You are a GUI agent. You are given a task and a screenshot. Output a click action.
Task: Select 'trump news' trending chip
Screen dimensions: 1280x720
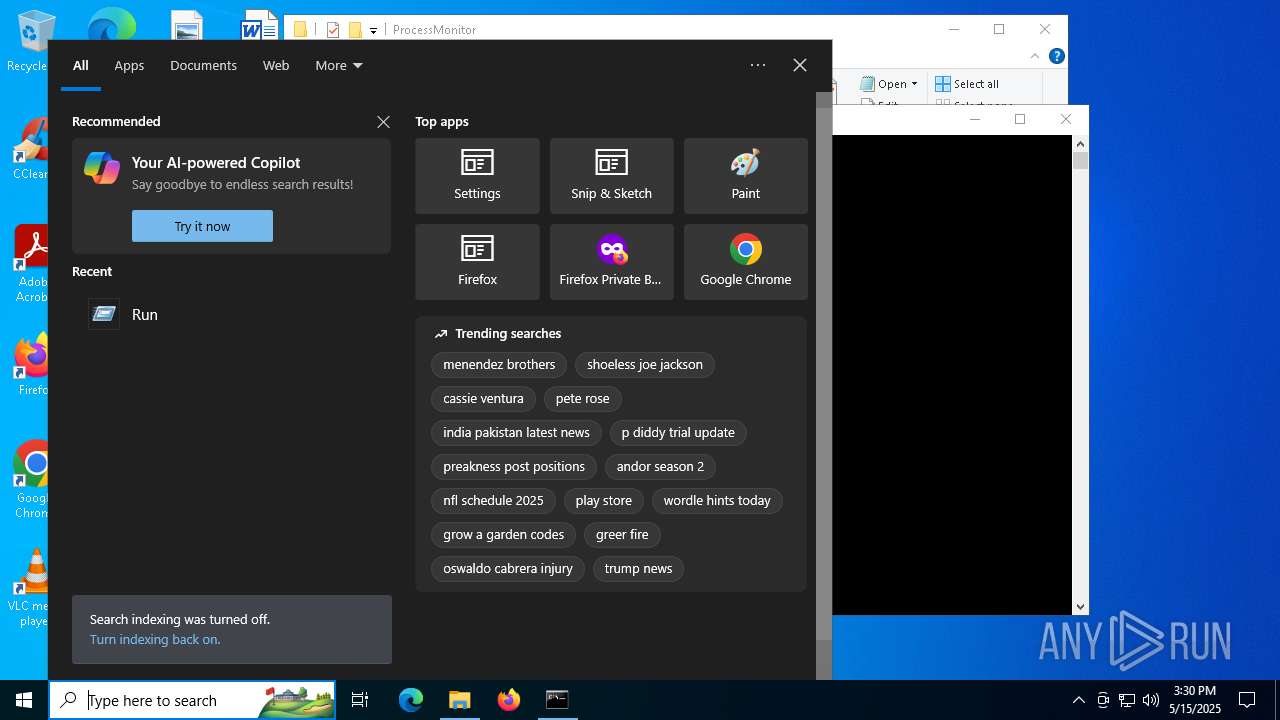pyautogui.click(x=638, y=569)
